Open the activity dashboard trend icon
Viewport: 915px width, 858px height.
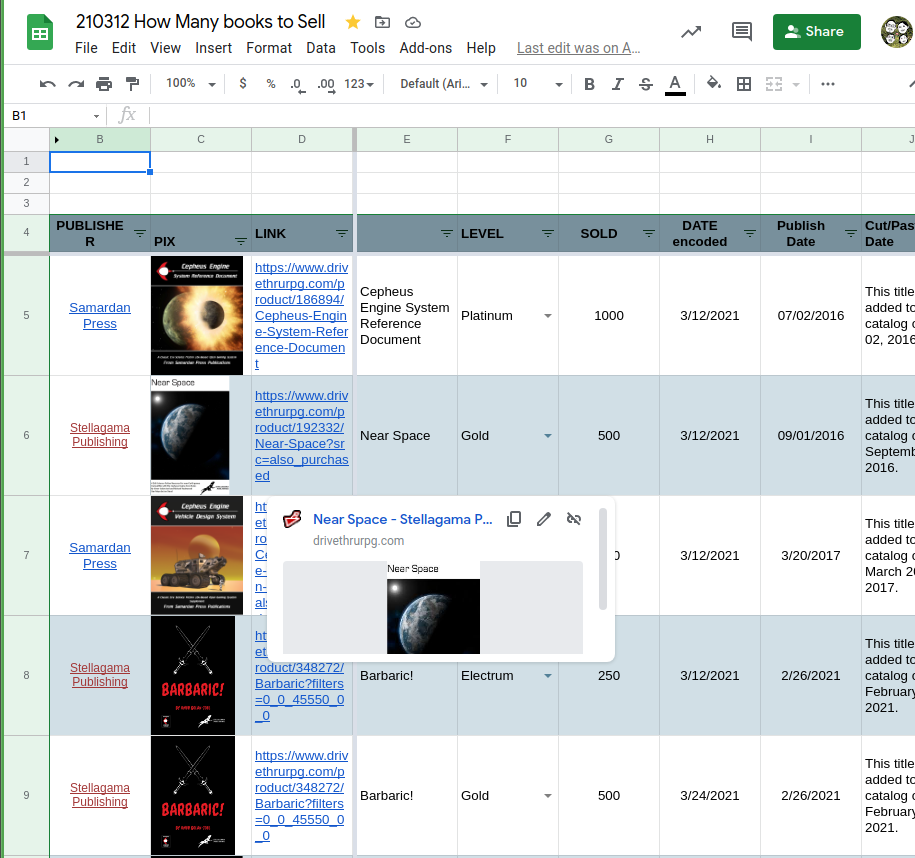click(691, 32)
